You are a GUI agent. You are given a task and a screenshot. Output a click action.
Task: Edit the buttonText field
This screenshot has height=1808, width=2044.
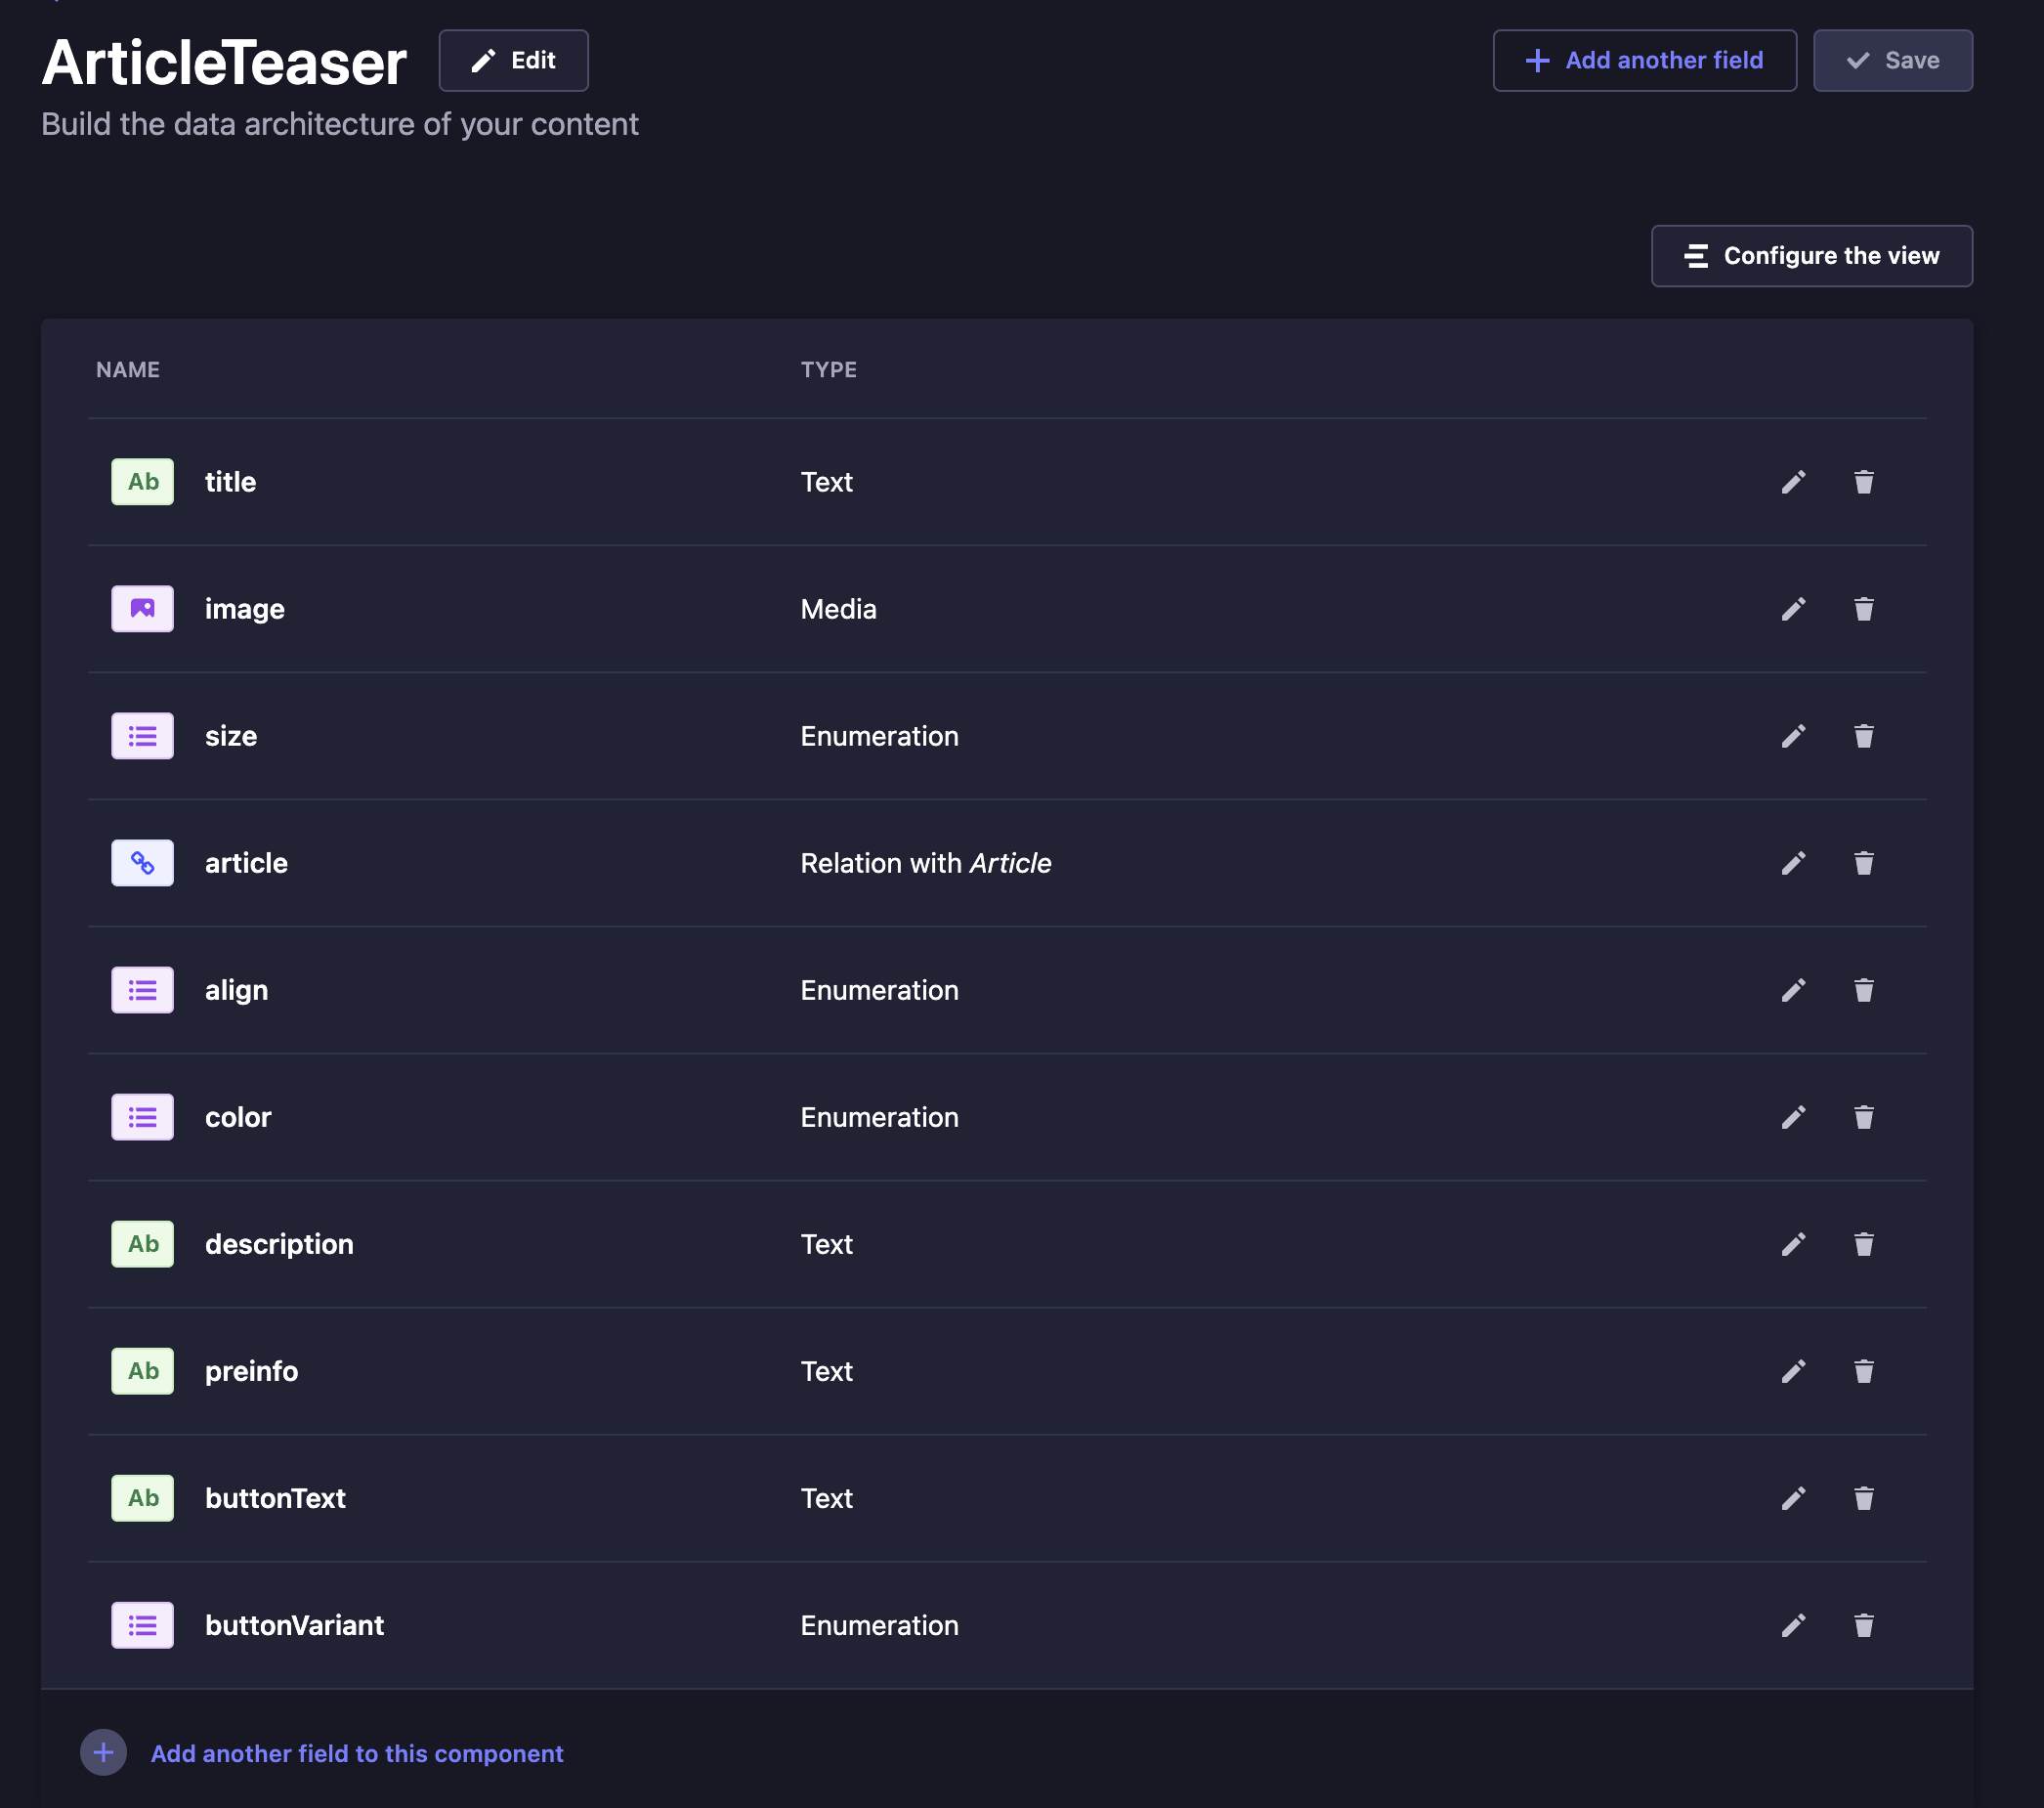tap(1793, 1498)
